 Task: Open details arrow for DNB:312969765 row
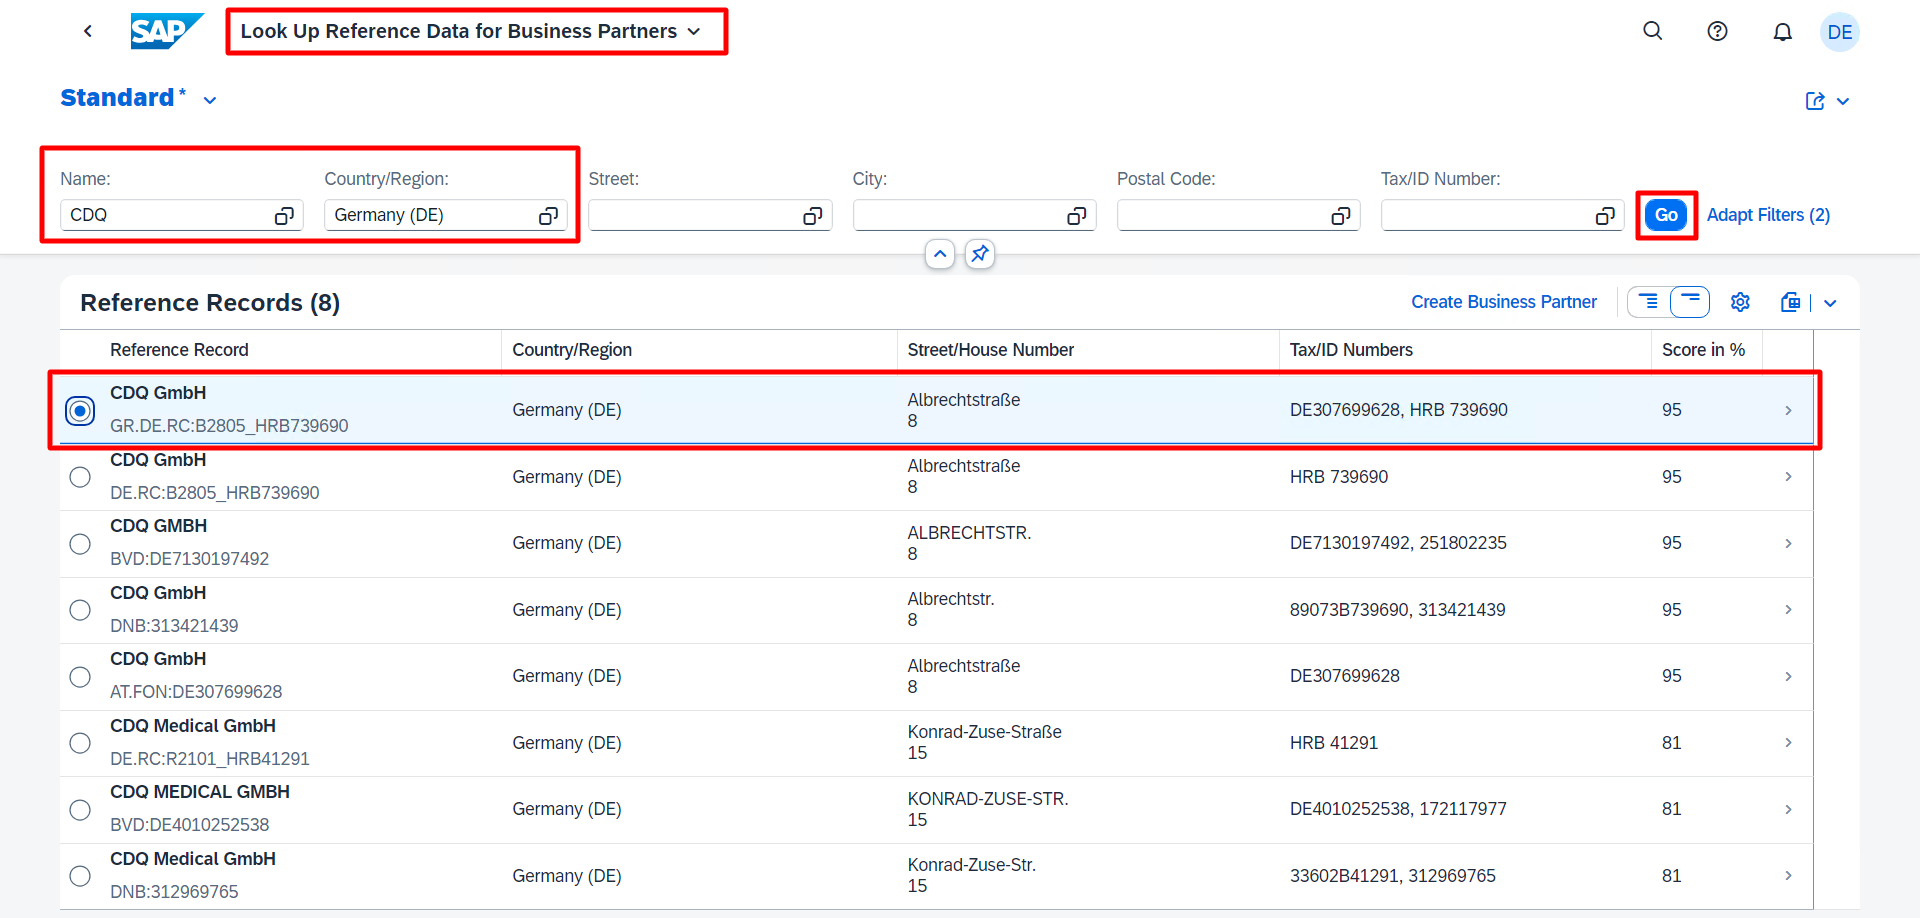coord(1788,876)
